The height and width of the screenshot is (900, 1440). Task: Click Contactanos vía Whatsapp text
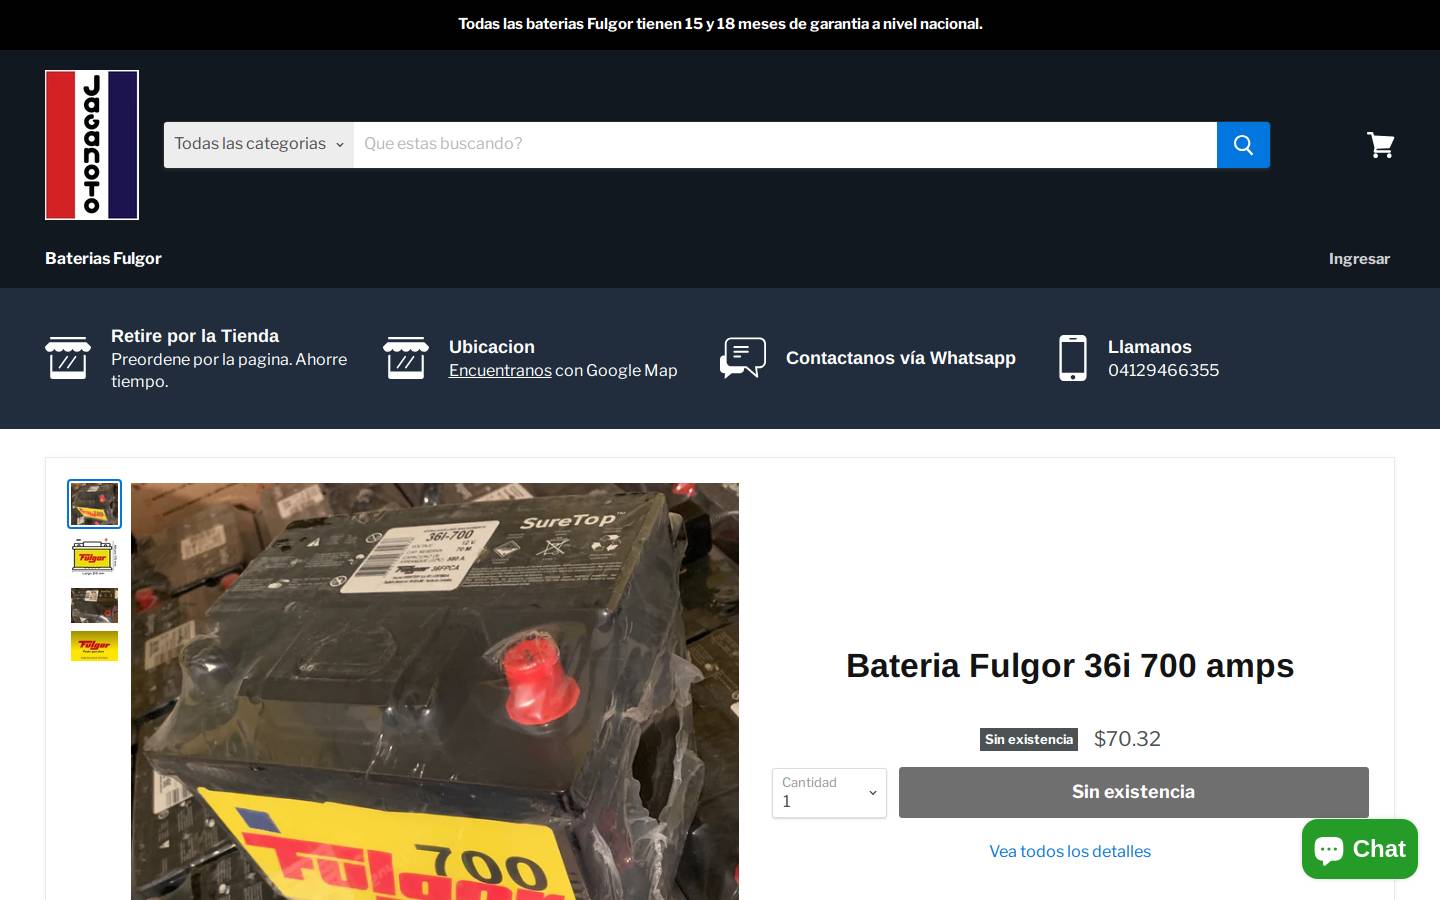(x=901, y=358)
